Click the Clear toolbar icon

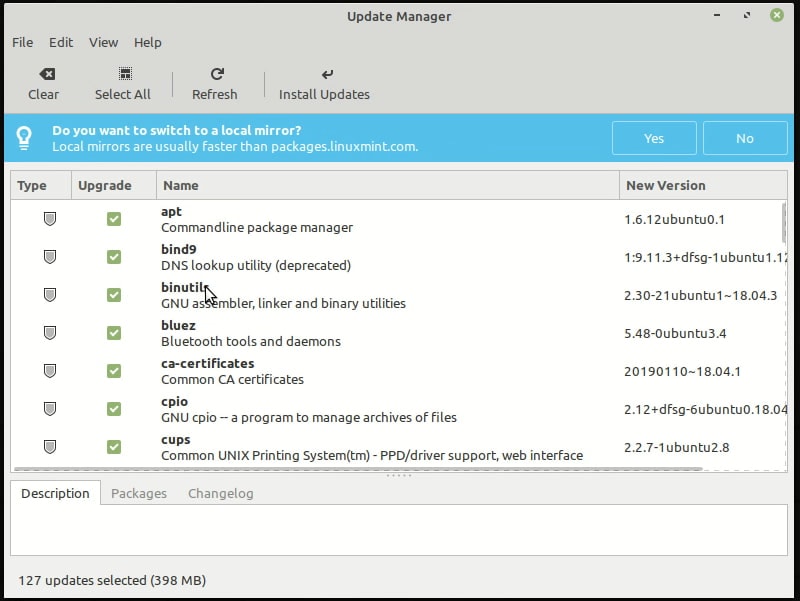point(44,72)
